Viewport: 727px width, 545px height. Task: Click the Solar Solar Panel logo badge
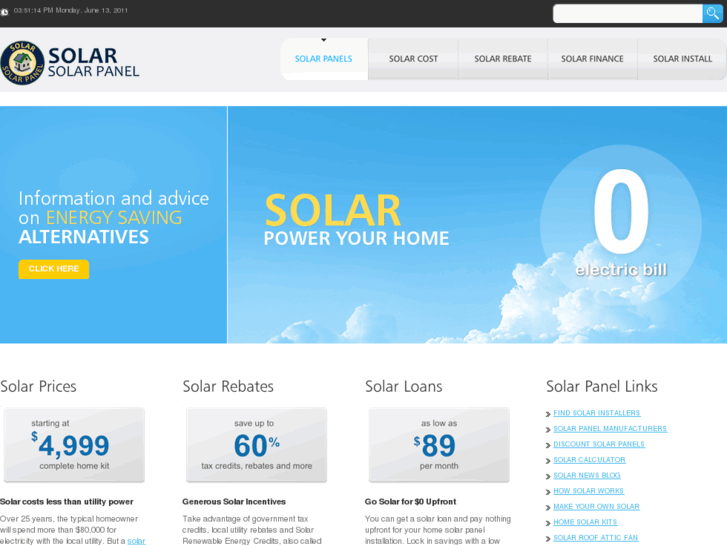[x=22, y=63]
